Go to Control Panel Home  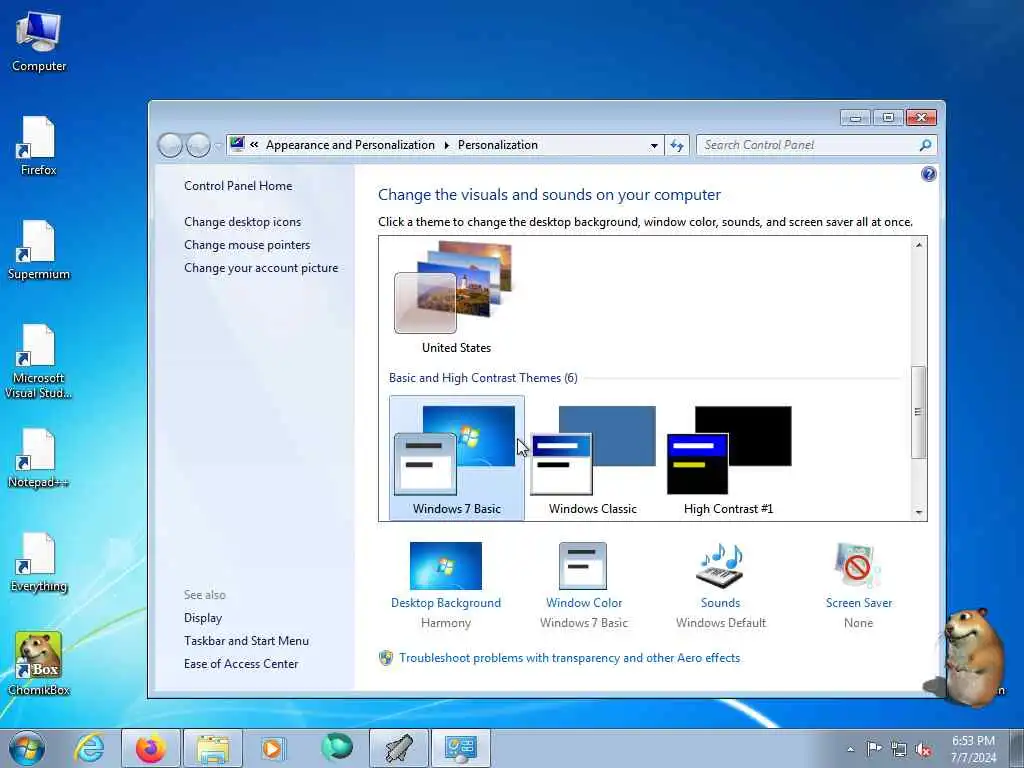(238, 186)
